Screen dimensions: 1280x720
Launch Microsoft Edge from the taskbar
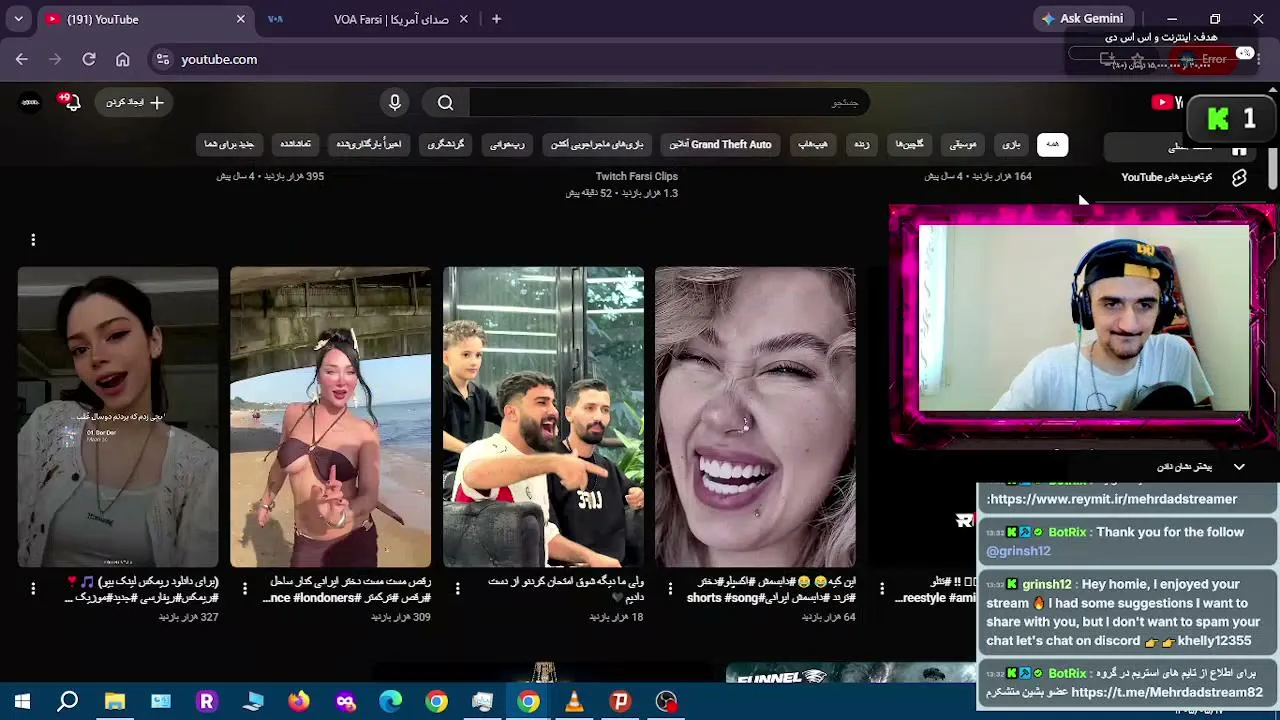point(391,702)
